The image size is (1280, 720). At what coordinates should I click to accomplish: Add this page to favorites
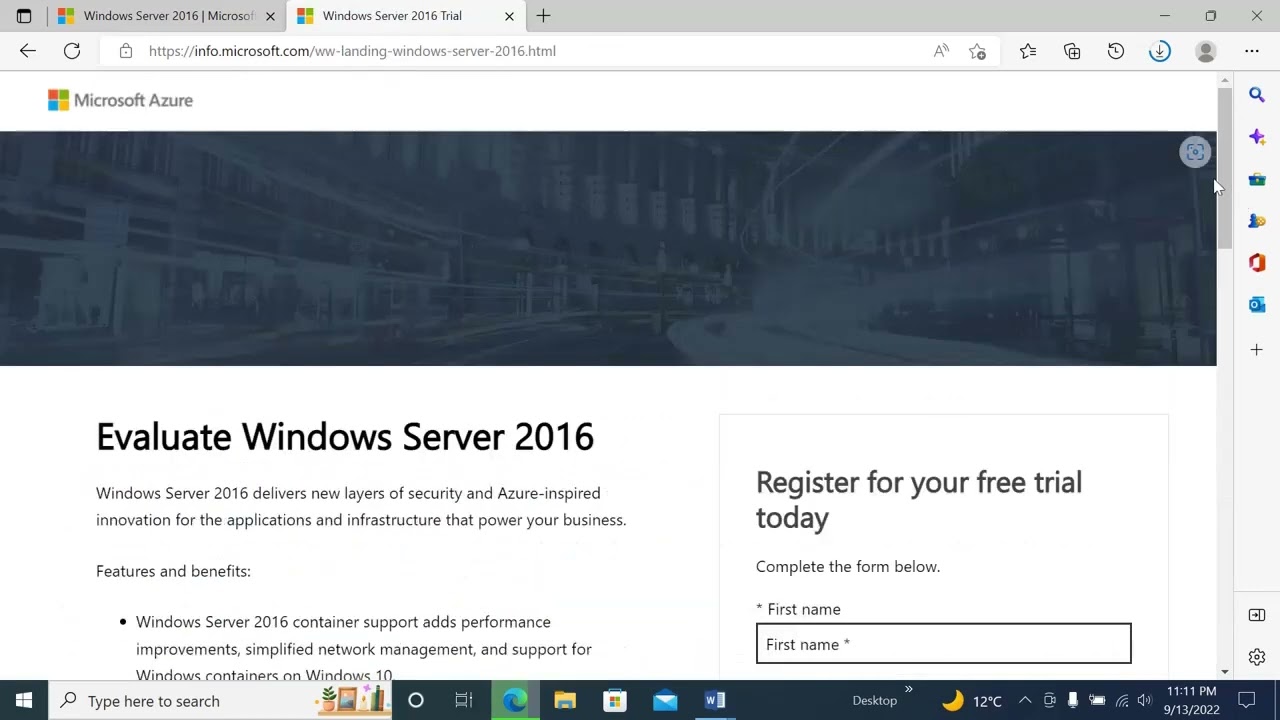click(978, 51)
